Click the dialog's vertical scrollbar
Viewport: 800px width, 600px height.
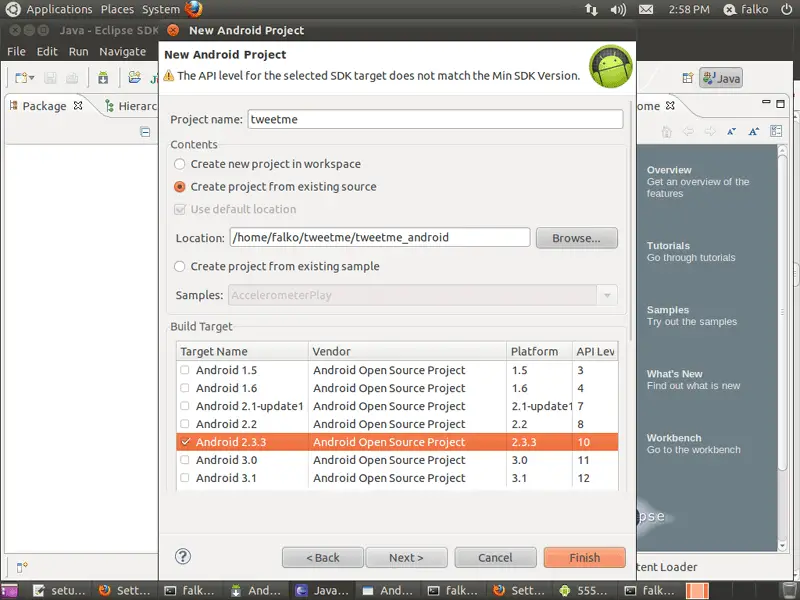tap(631, 222)
